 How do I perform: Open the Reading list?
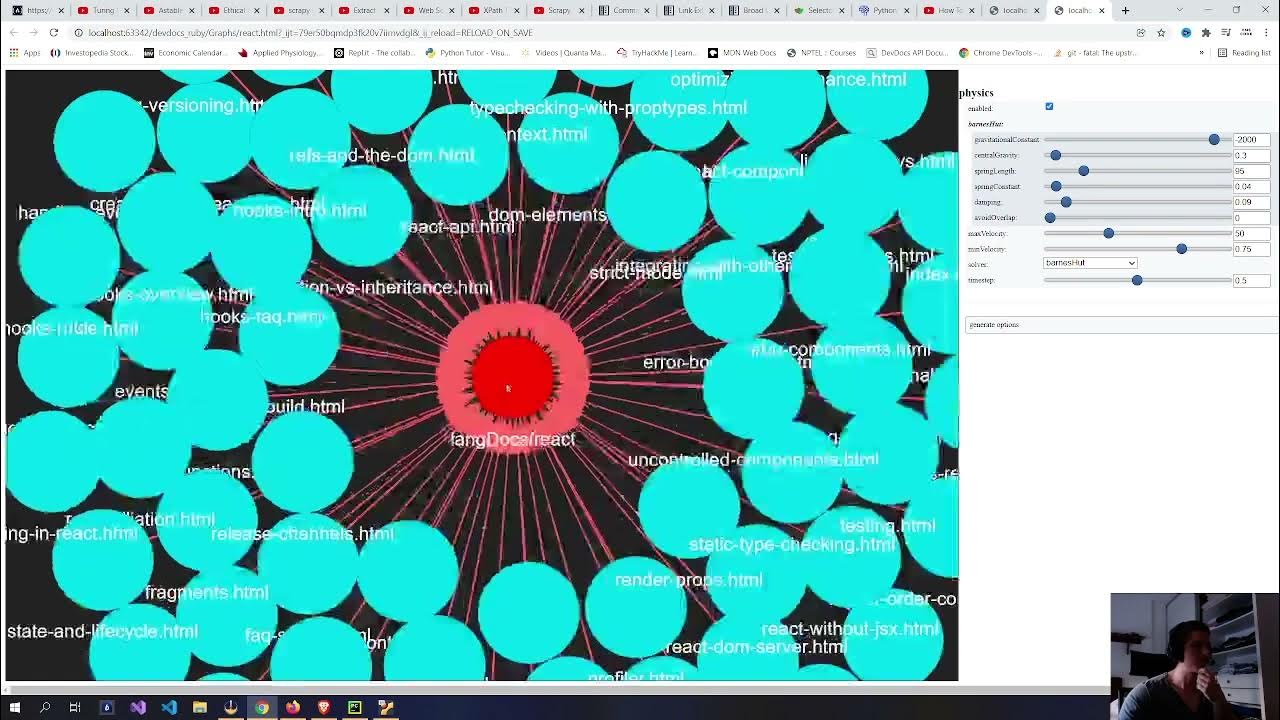[x=1244, y=52]
